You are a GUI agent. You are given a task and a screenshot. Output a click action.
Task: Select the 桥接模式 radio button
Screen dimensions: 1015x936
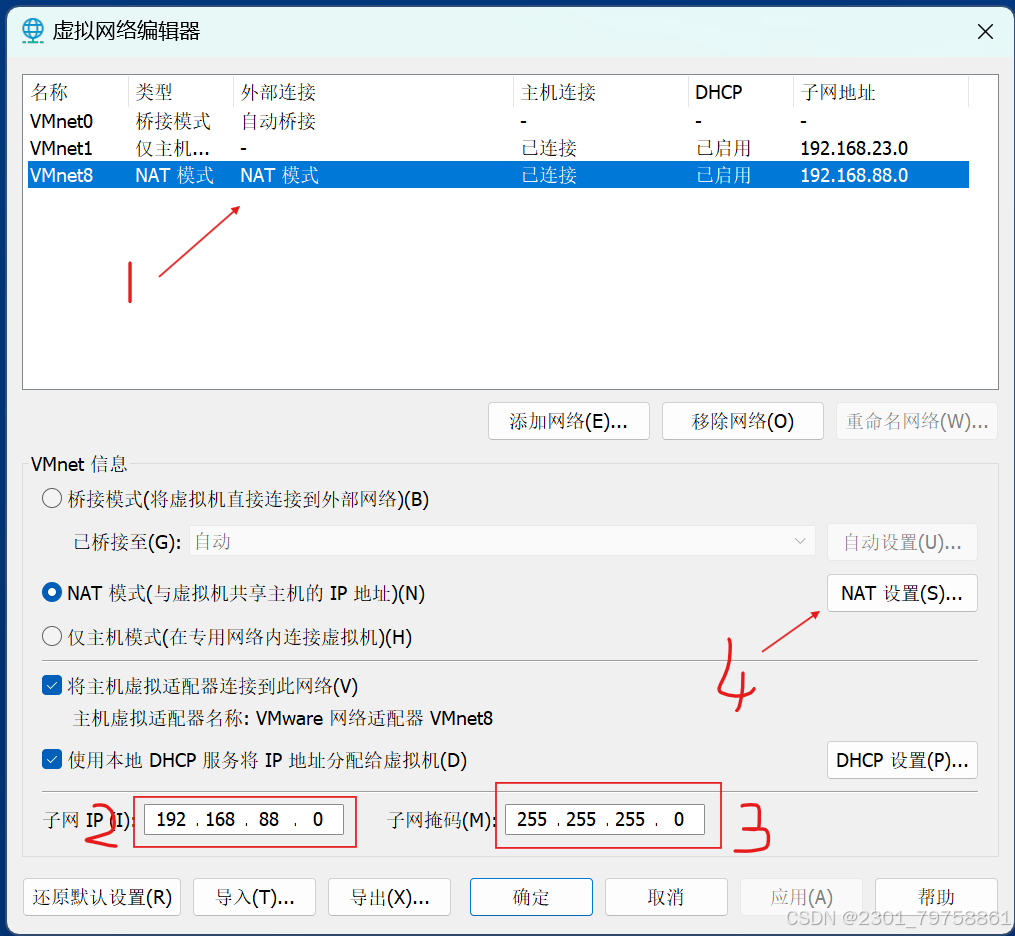(52, 499)
